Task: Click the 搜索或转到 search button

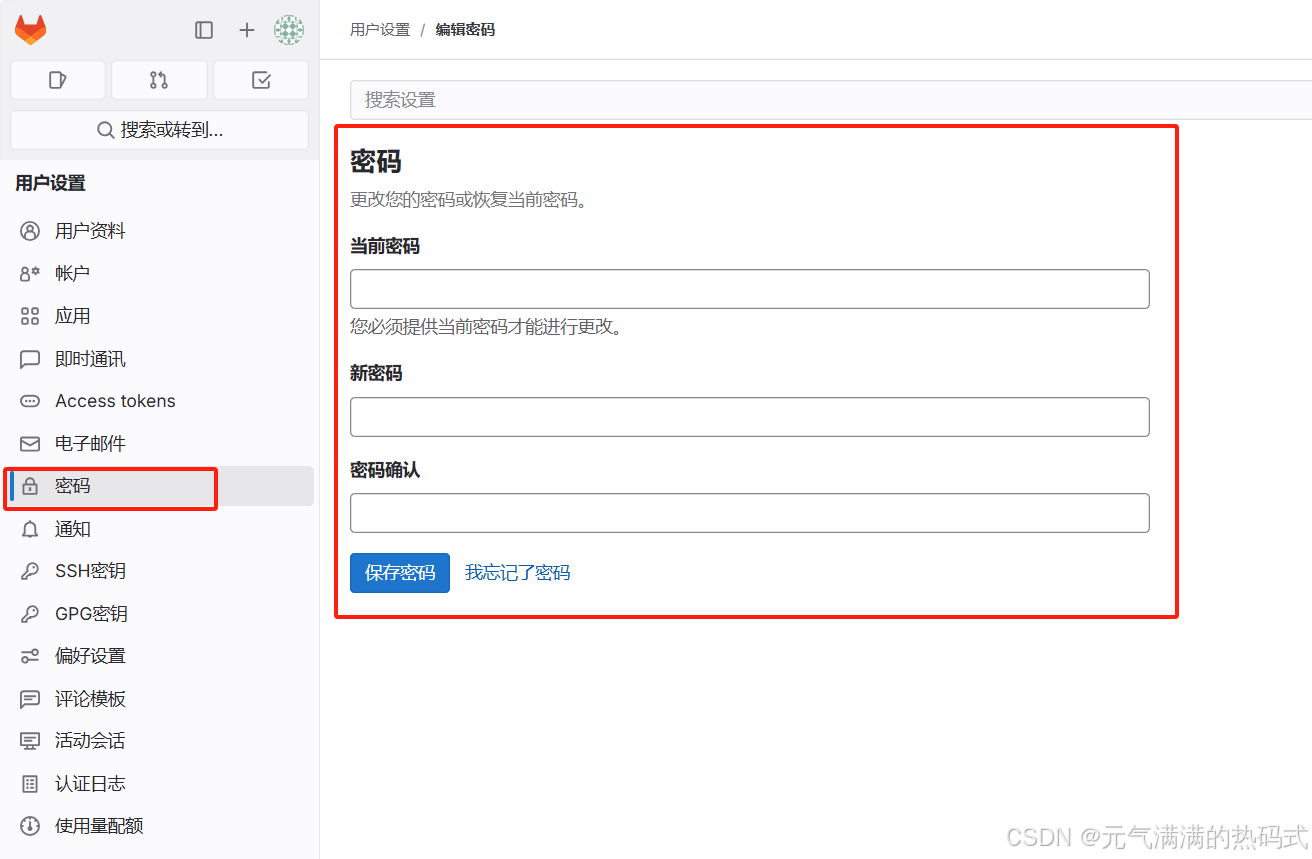Action: coord(160,130)
